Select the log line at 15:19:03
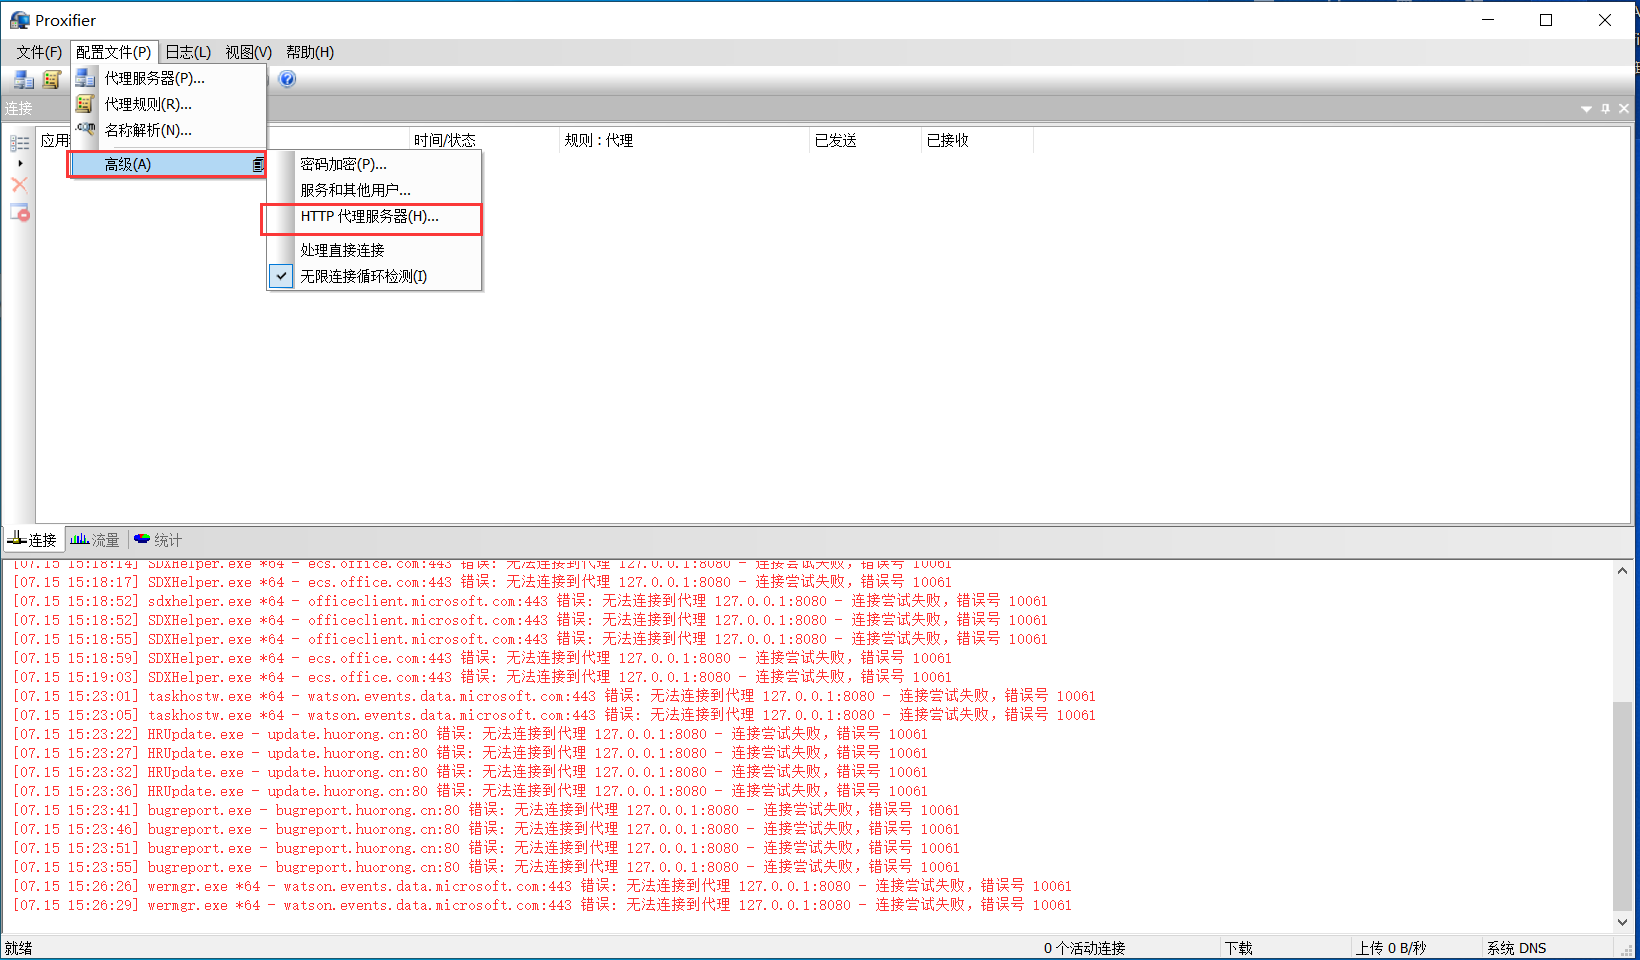The width and height of the screenshot is (1640, 960). tap(482, 677)
